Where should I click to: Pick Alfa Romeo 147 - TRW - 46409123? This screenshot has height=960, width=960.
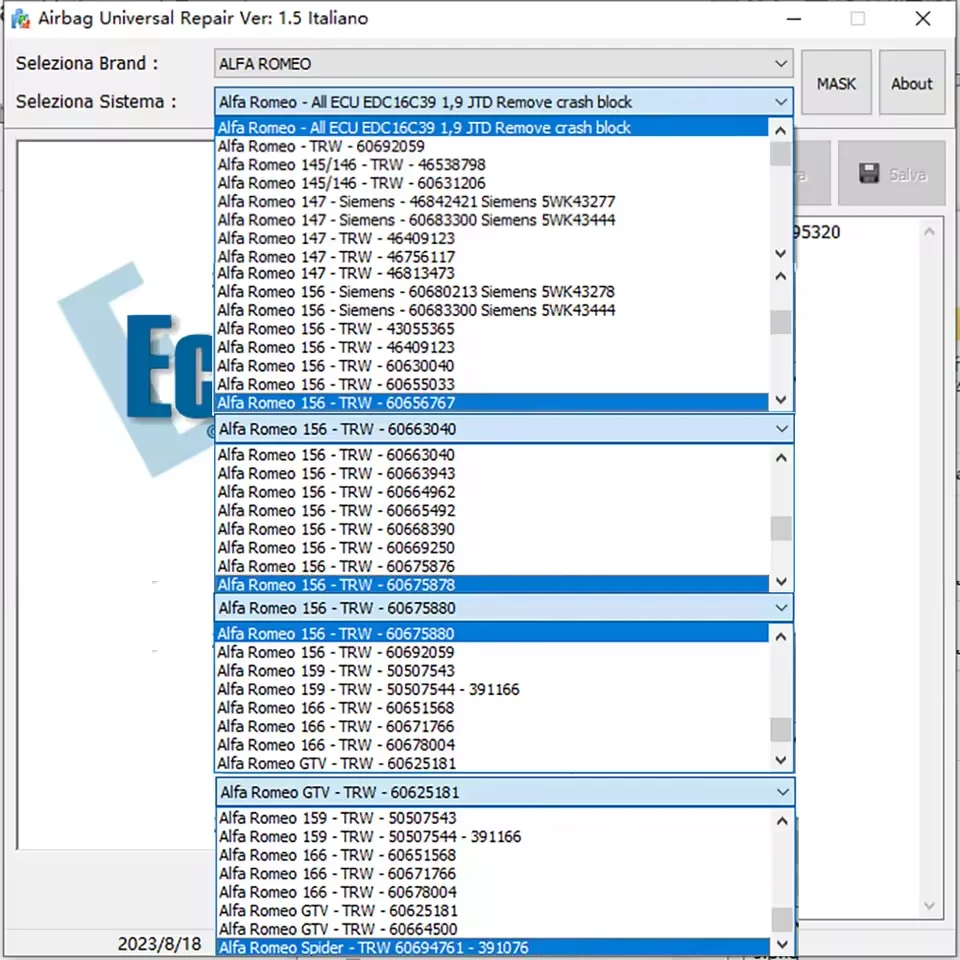(x=492, y=238)
